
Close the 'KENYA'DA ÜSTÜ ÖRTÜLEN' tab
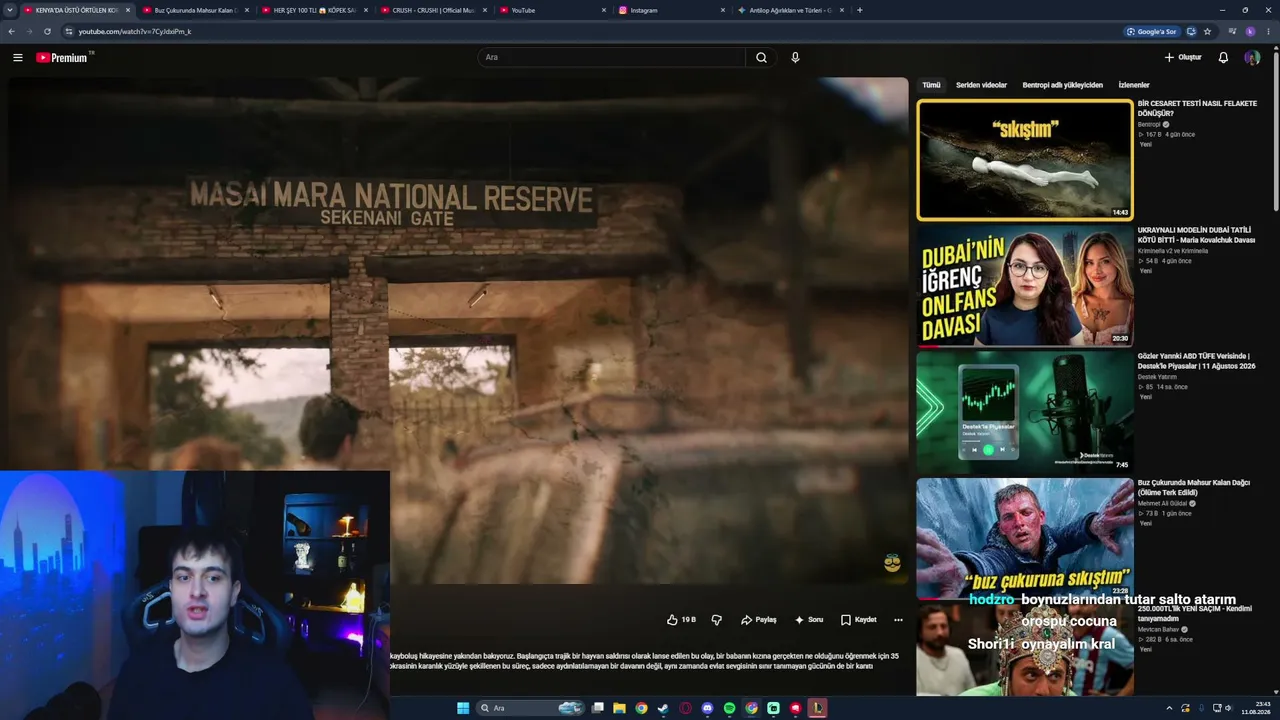click(x=127, y=10)
